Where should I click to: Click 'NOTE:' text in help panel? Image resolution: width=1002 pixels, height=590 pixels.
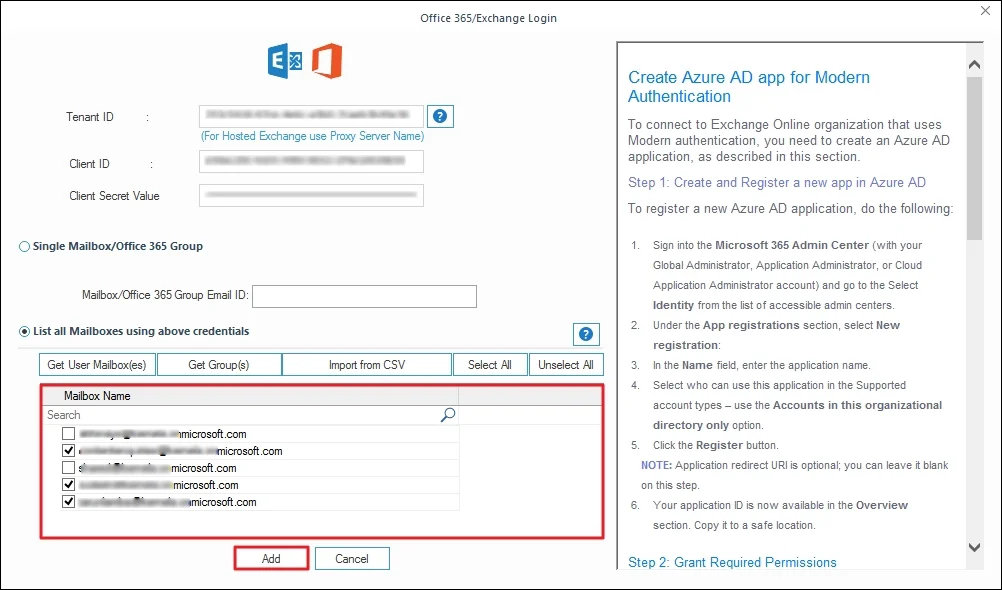click(x=656, y=465)
